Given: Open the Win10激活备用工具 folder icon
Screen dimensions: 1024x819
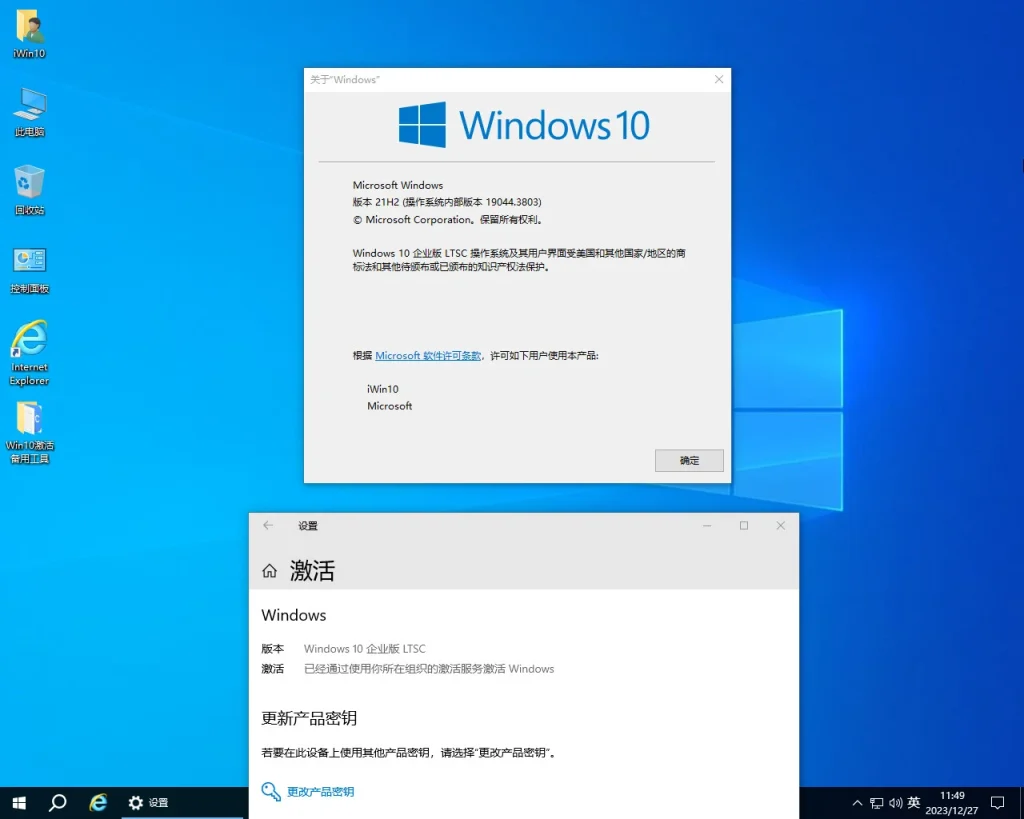Looking at the screenshot, I should [x=29, y=432].
